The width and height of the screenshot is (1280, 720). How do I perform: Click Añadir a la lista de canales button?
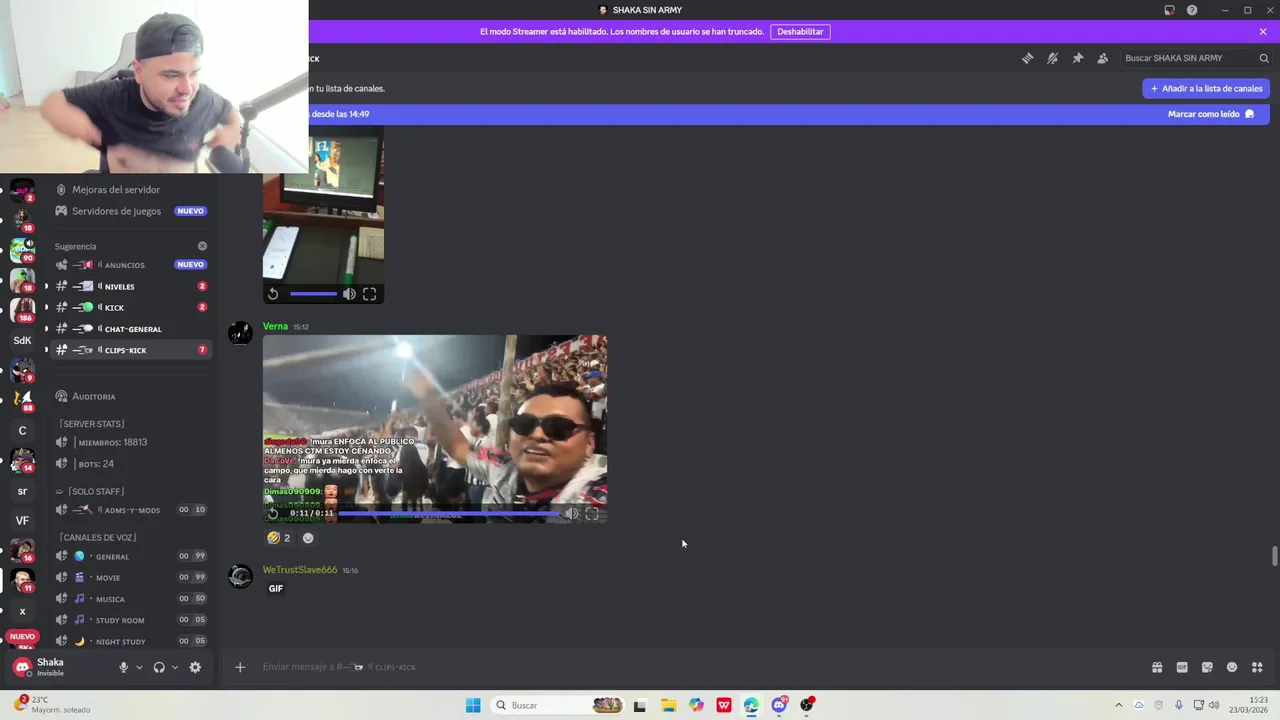pos(1206,88)
